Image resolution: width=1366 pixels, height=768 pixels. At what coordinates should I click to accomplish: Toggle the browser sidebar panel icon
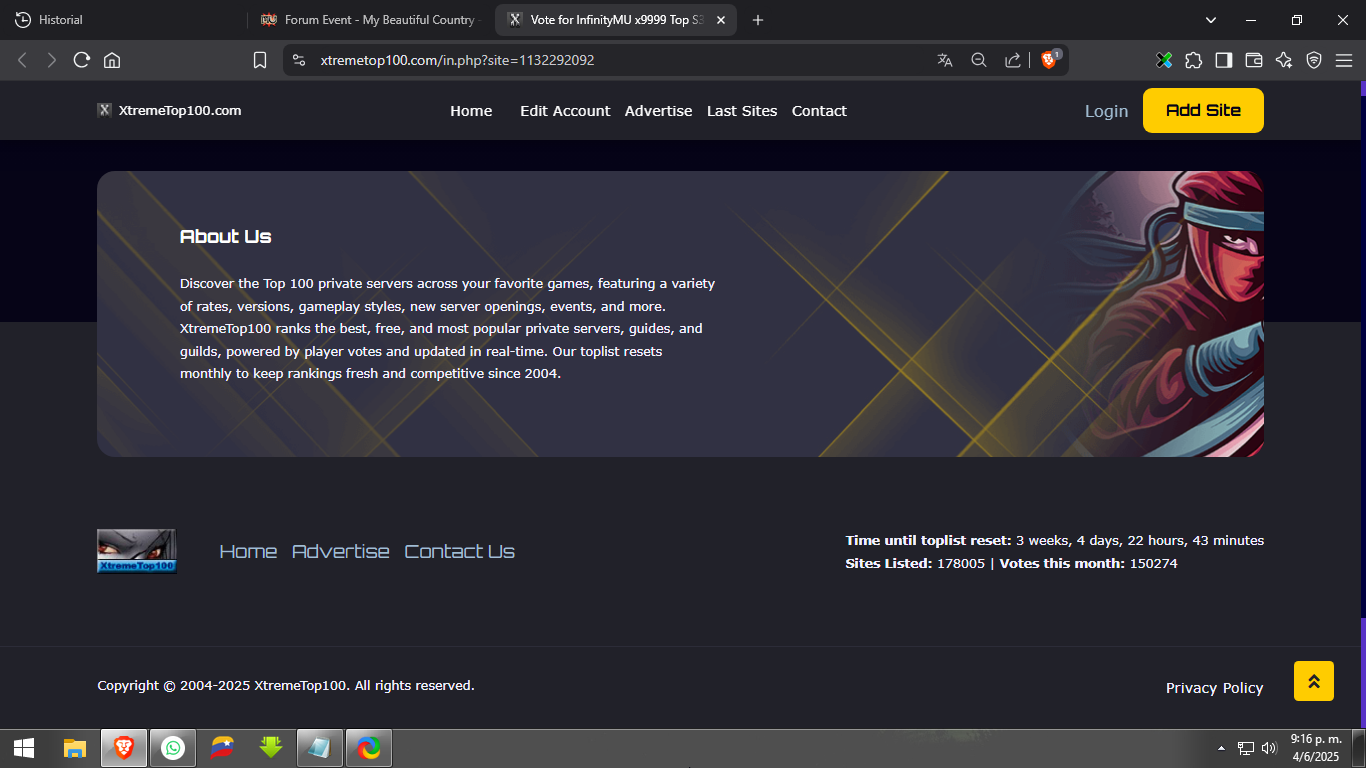(1224, 60)
